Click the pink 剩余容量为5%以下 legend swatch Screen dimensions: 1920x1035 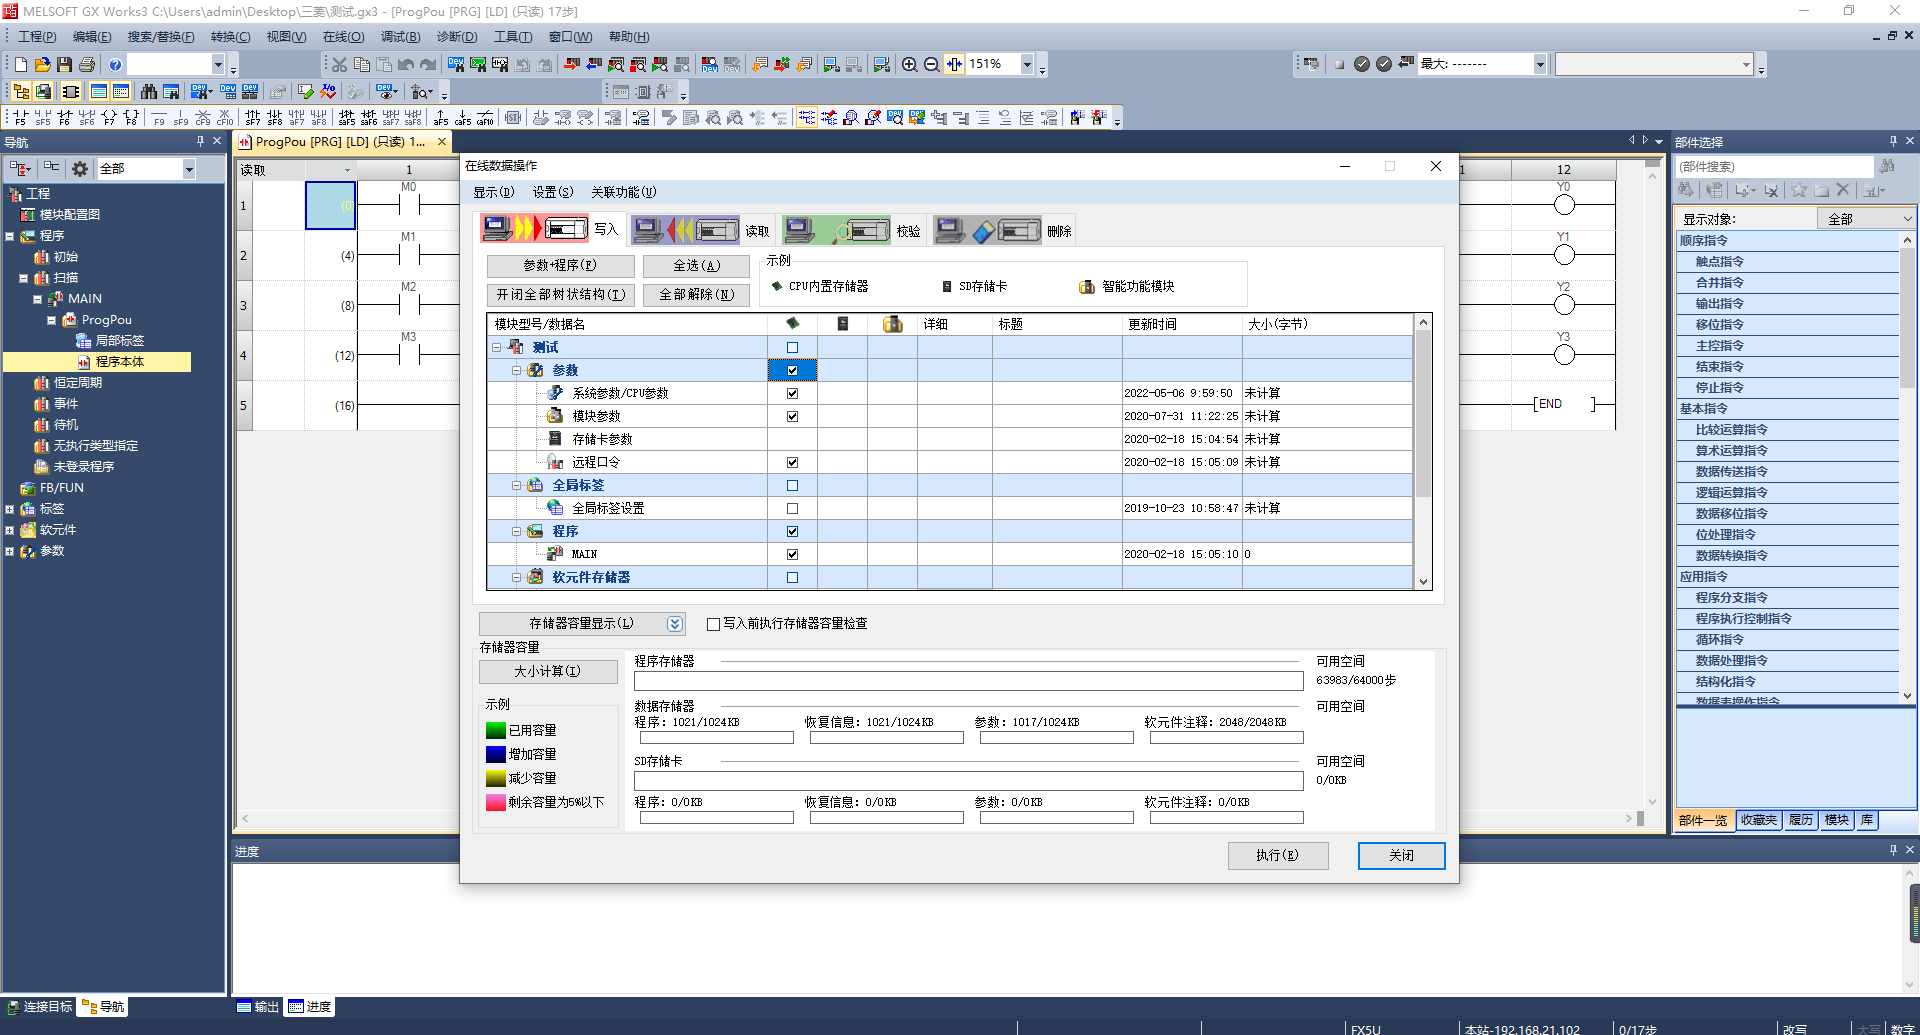(x=495, y=802)
